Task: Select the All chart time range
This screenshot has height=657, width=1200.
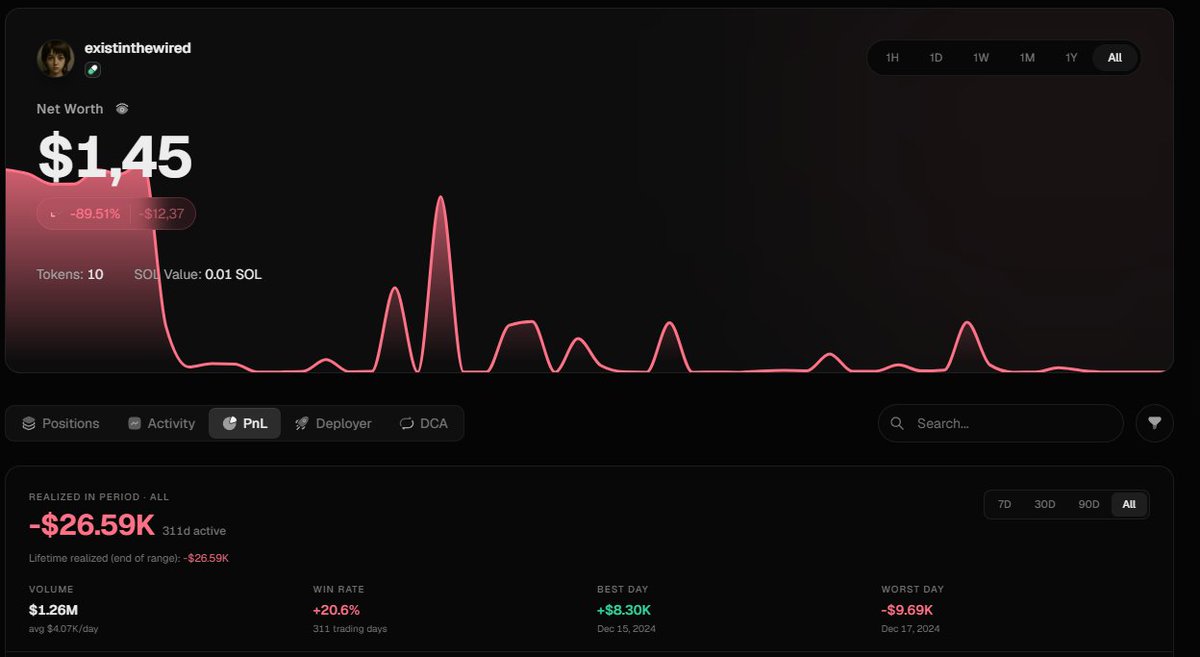Action: pos(1115,58)
